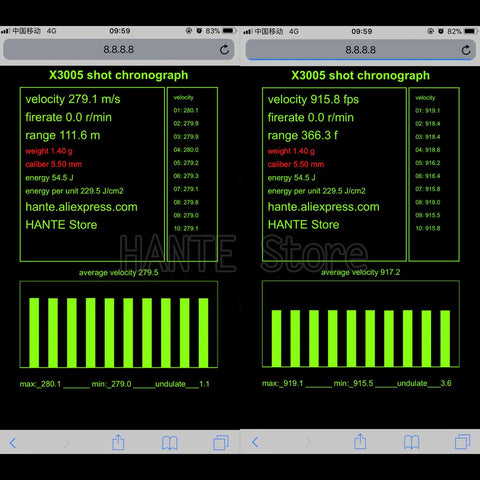Tap the battery icon on right phone status bar
The width and height of the screenshot is (480, 480).
pyautogui.click(x=471, y=31)
